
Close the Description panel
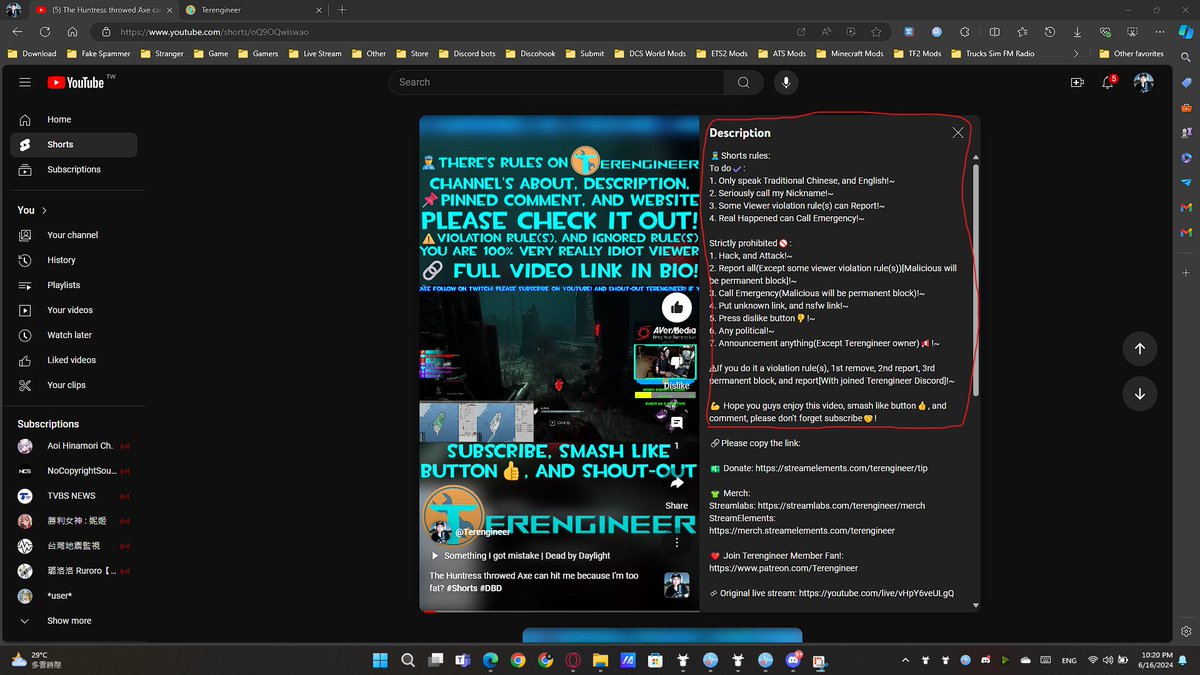pos(958,132)
